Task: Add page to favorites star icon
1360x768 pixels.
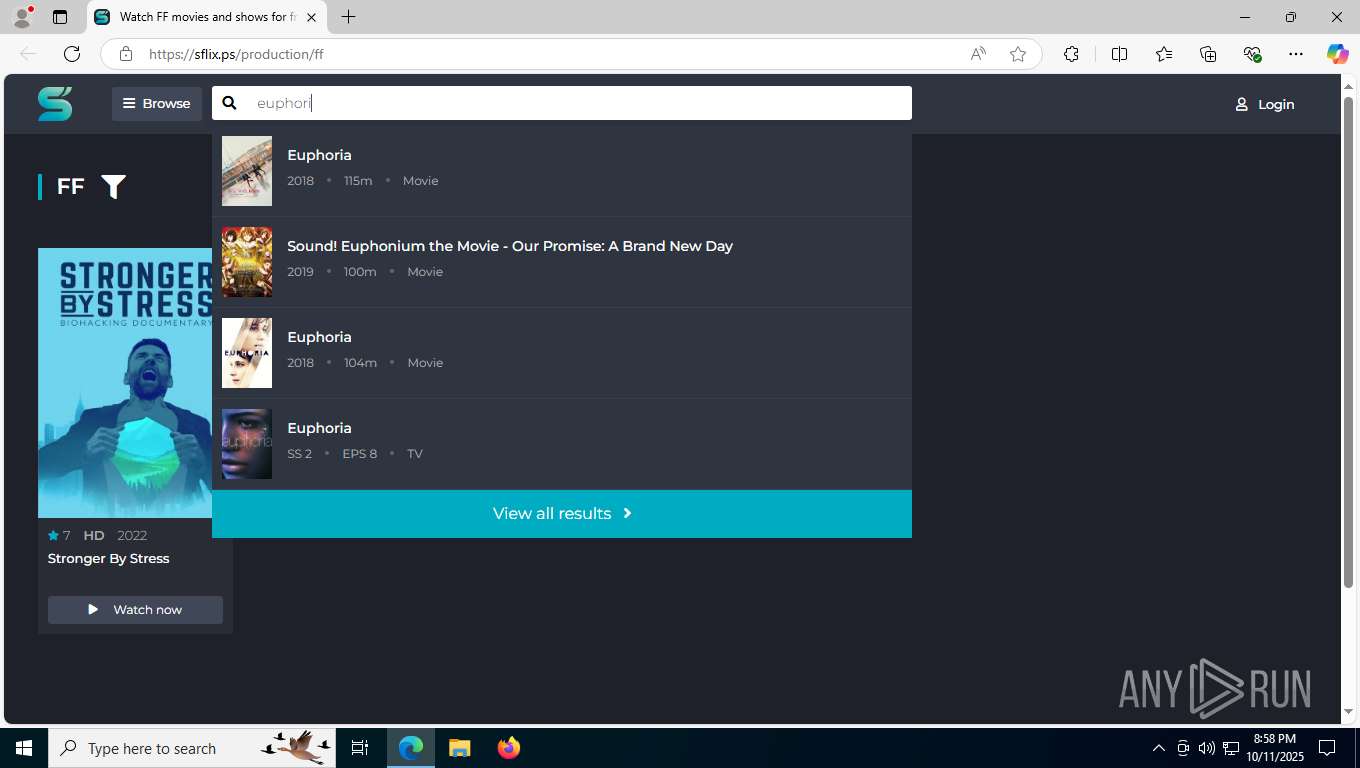Action: pyautogui.click(x=1018, y=54)
